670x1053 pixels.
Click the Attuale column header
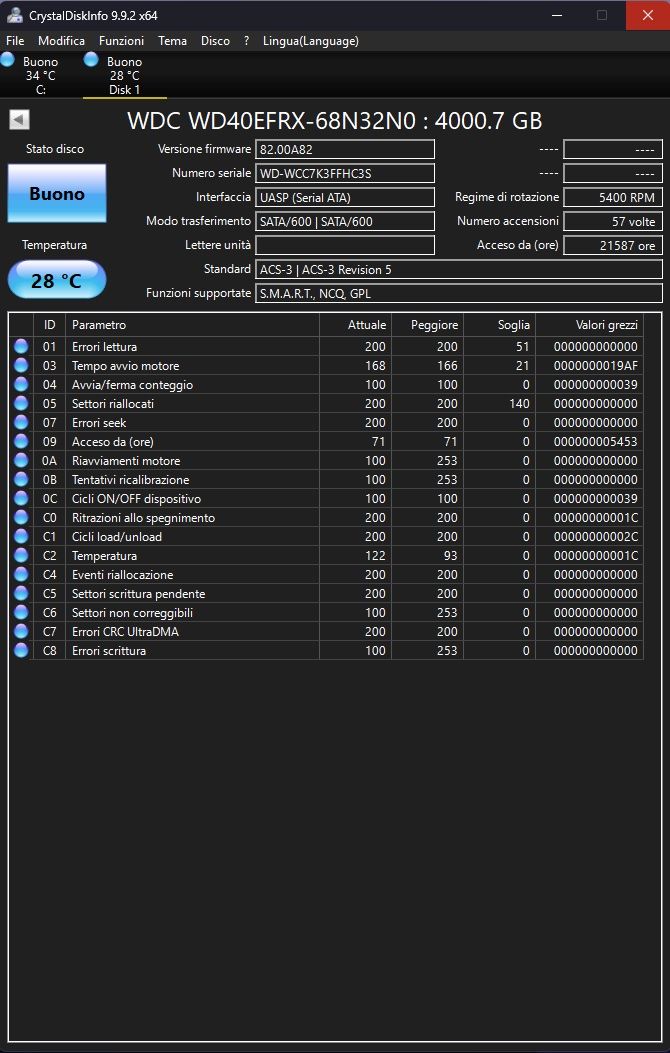click(355, 325)
